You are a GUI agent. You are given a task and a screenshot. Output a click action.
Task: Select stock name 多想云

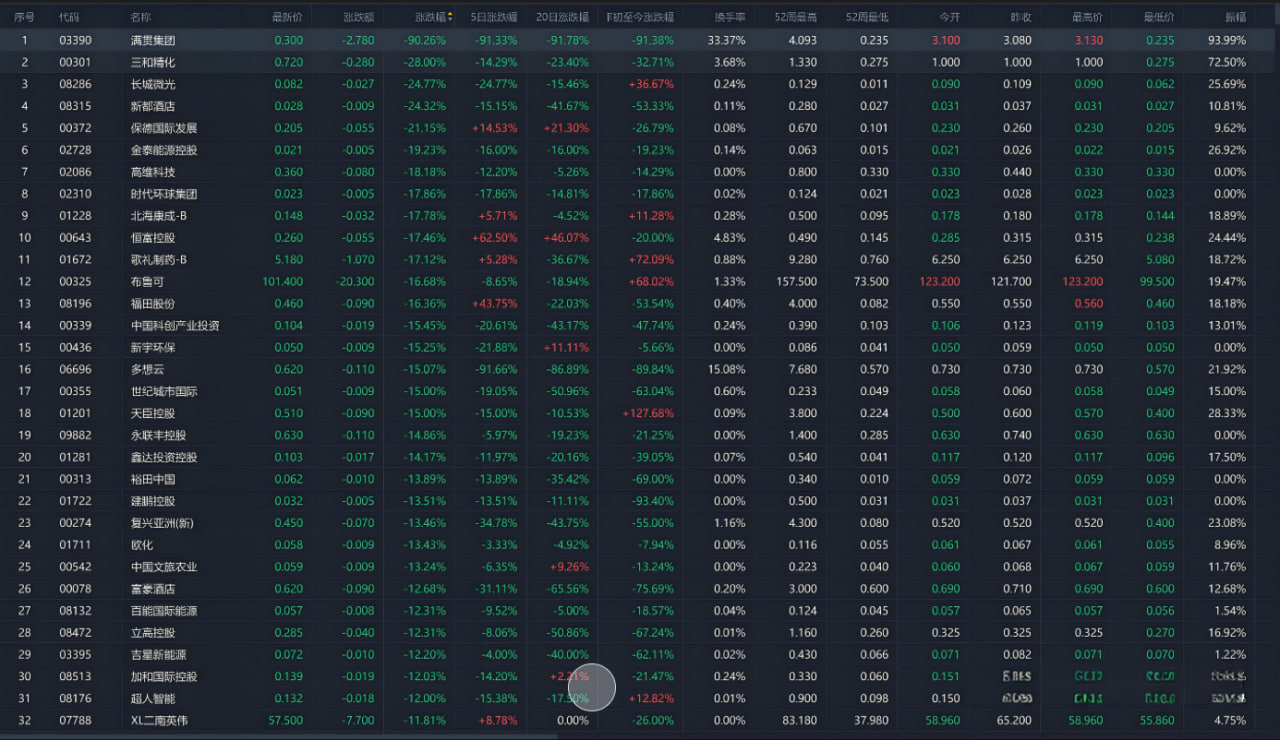pos(147,369)
